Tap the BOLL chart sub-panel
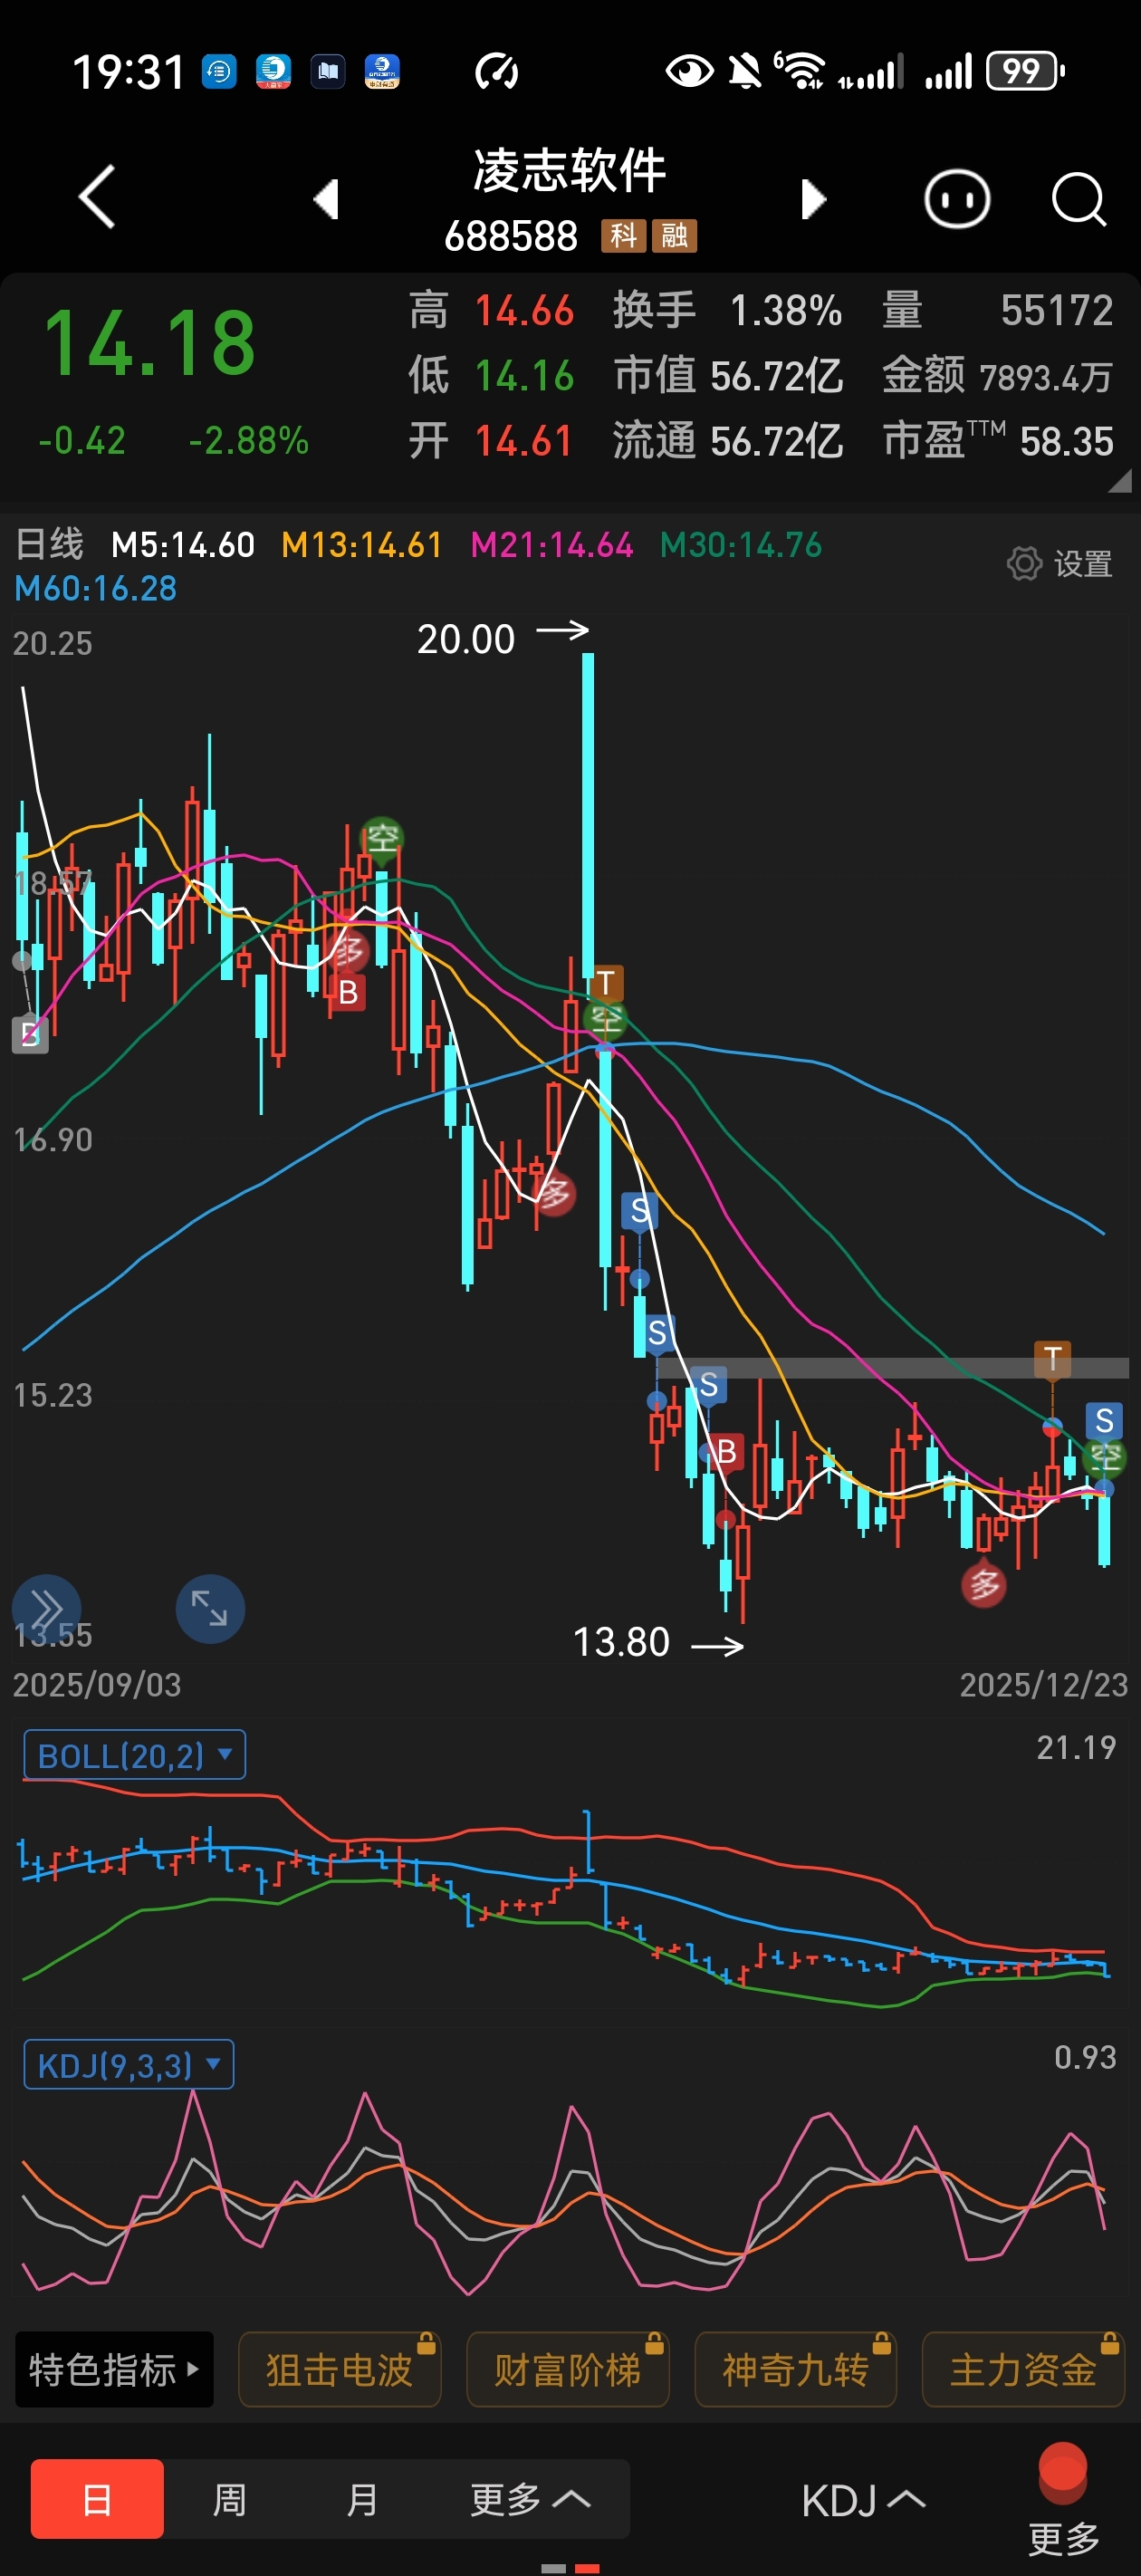This screenshot has width=1141, height=2576. tap(570, 1865)
